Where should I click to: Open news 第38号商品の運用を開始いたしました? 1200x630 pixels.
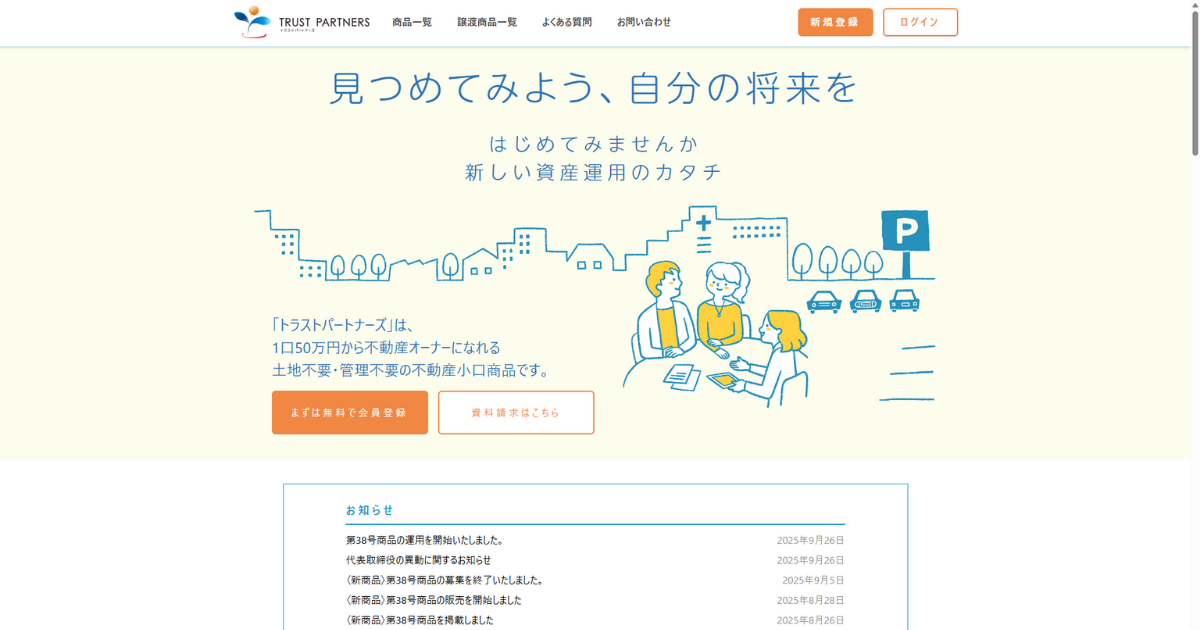pos(424,540)
